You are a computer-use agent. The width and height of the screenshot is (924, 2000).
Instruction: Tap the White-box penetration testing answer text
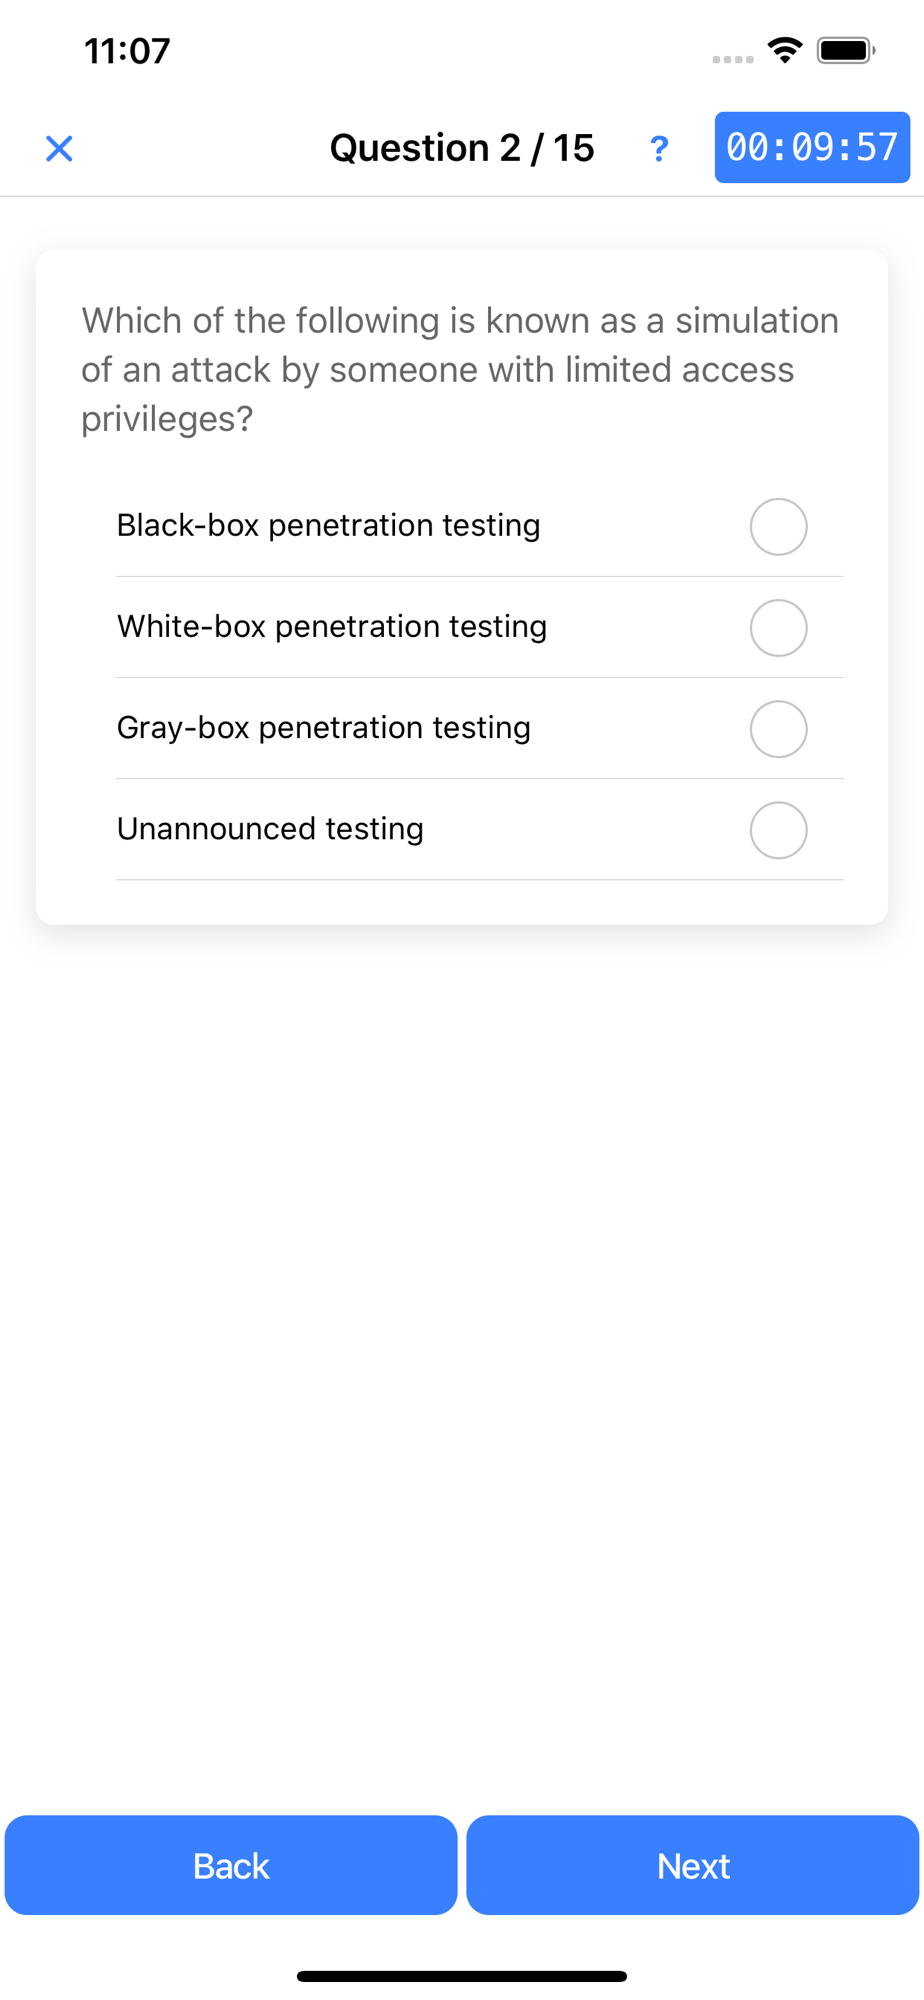point(332,626)
